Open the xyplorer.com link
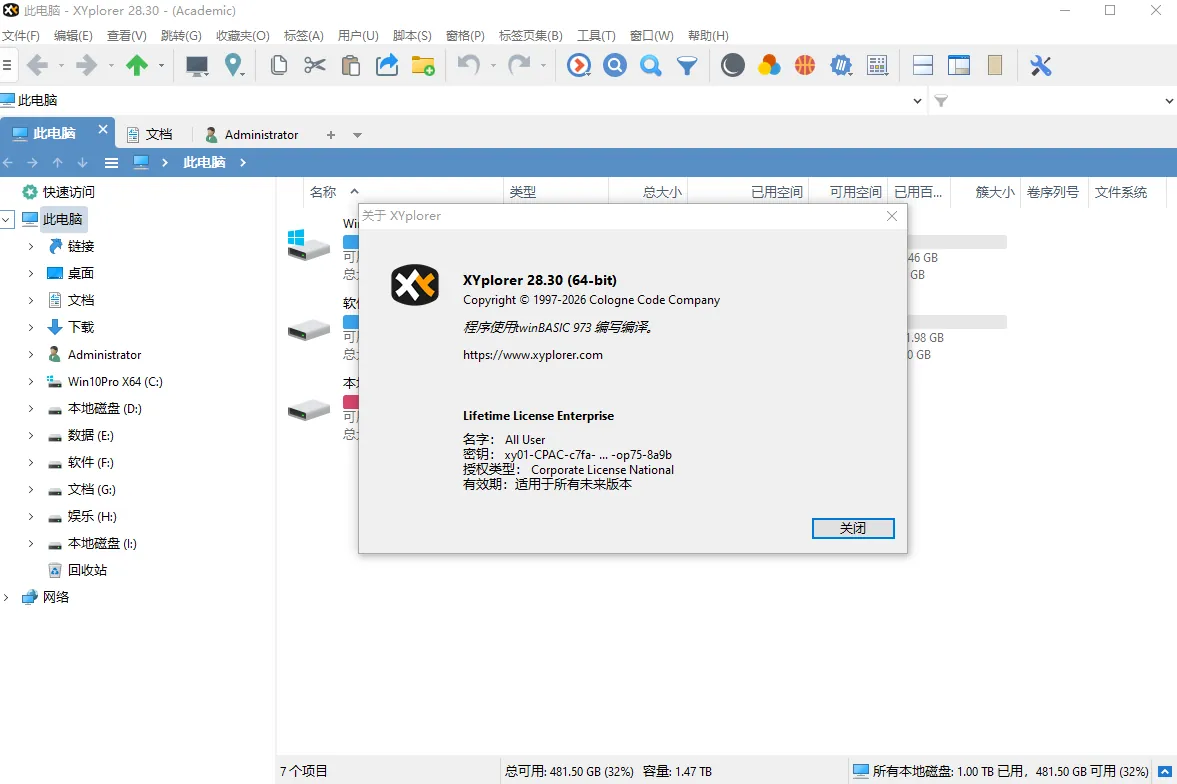1177x784 pixels. pyautogui.click(x=534, y=354)
